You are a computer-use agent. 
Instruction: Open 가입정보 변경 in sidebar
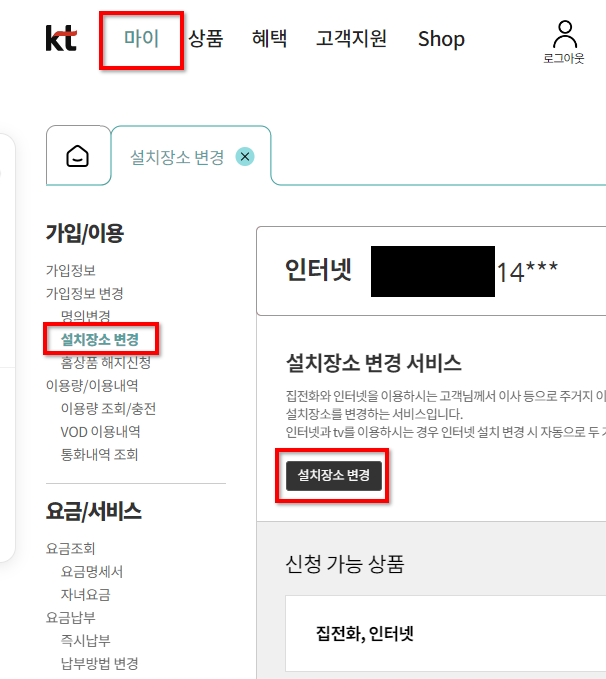tap(84, 294)
